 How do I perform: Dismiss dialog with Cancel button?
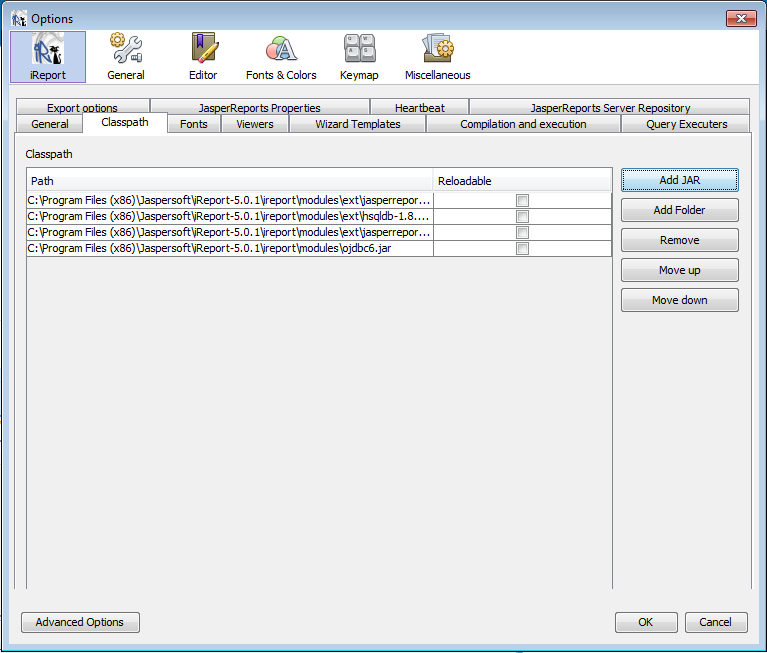click(x=716, y=622)
